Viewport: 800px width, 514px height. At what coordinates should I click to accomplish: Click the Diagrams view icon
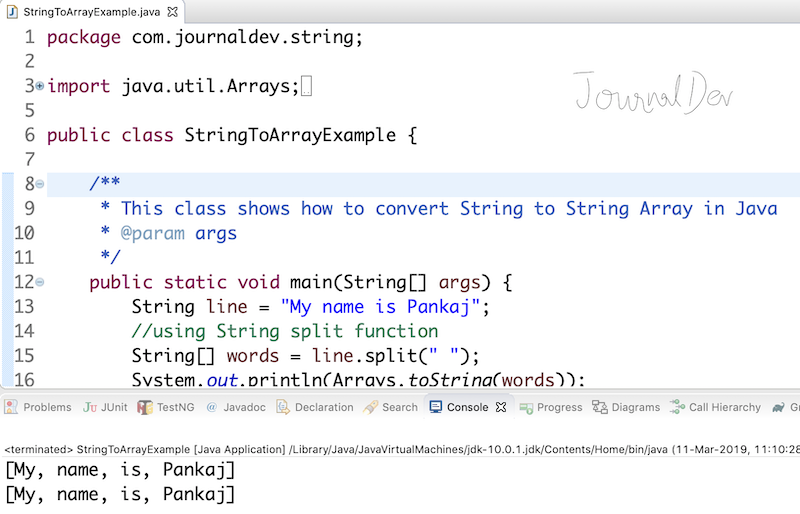click(599, 407)
